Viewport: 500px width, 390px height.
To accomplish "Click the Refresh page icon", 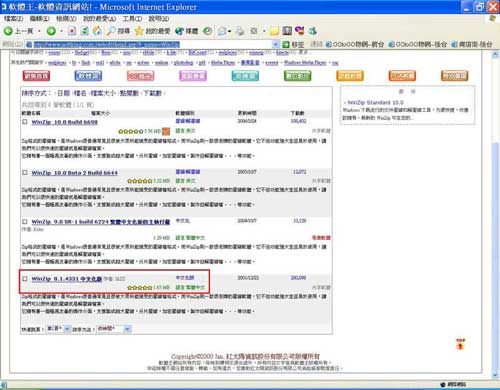I will 85,31.
